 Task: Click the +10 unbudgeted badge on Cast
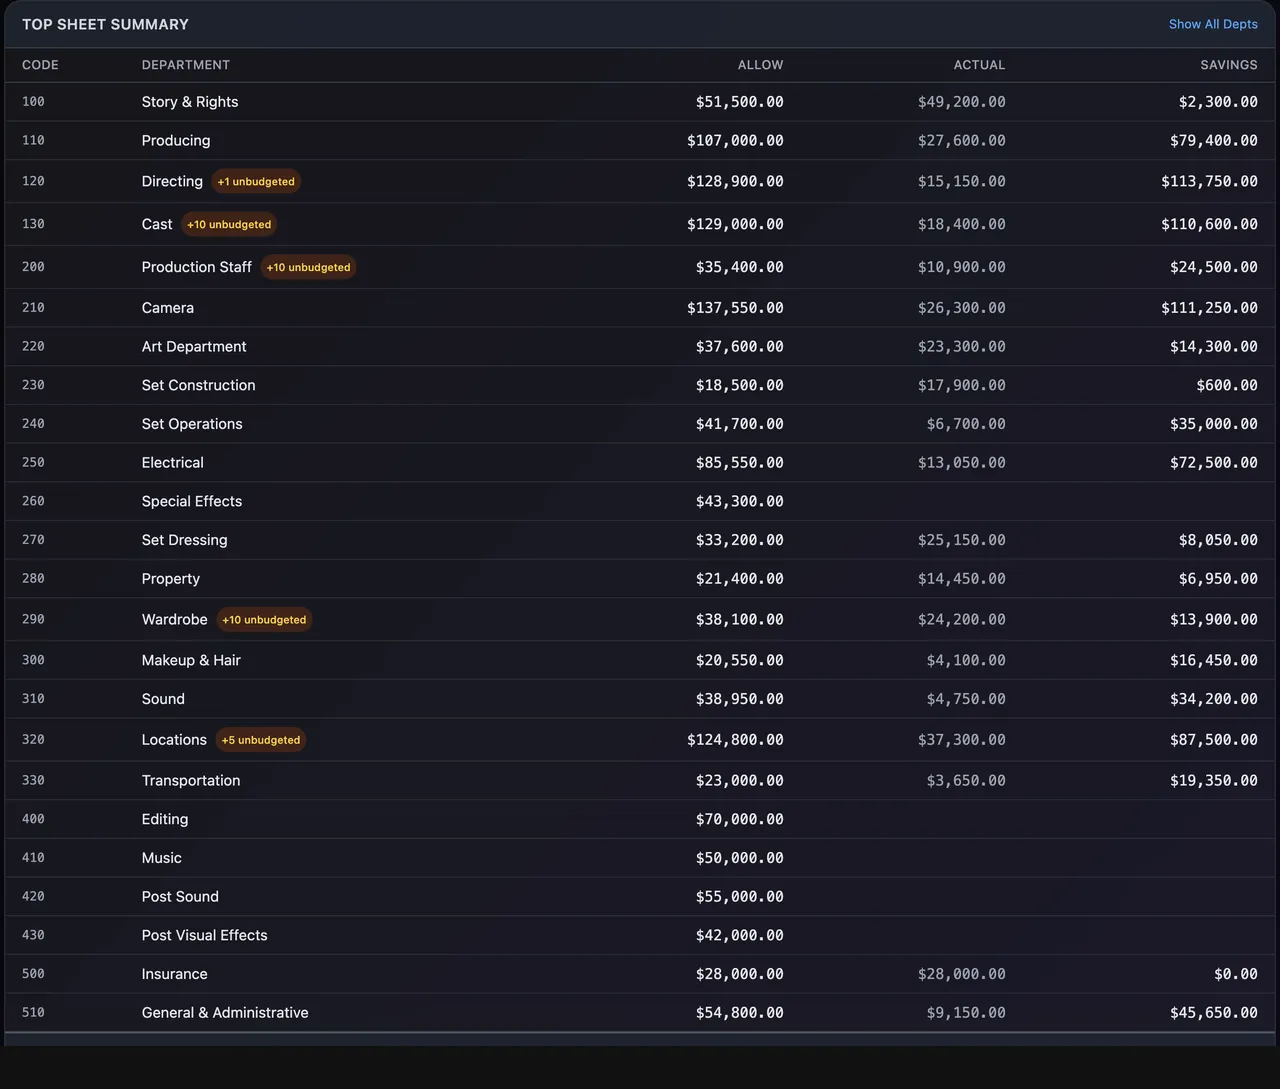tap(229, 225)
